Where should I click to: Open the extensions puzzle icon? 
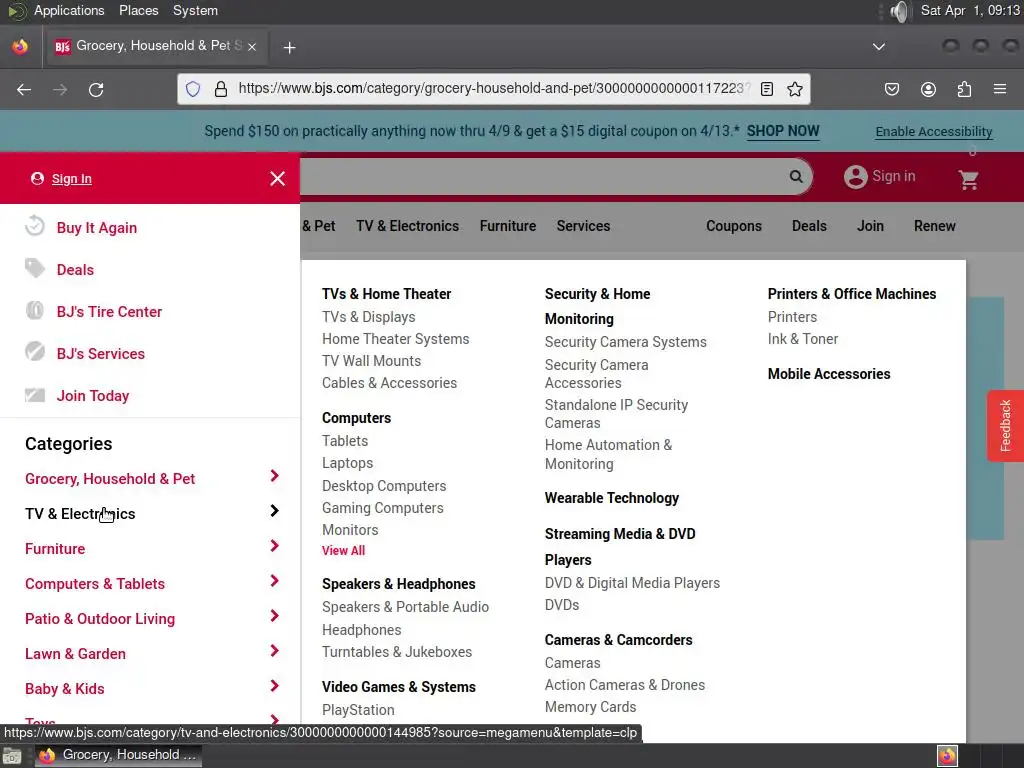pos(964,89)
